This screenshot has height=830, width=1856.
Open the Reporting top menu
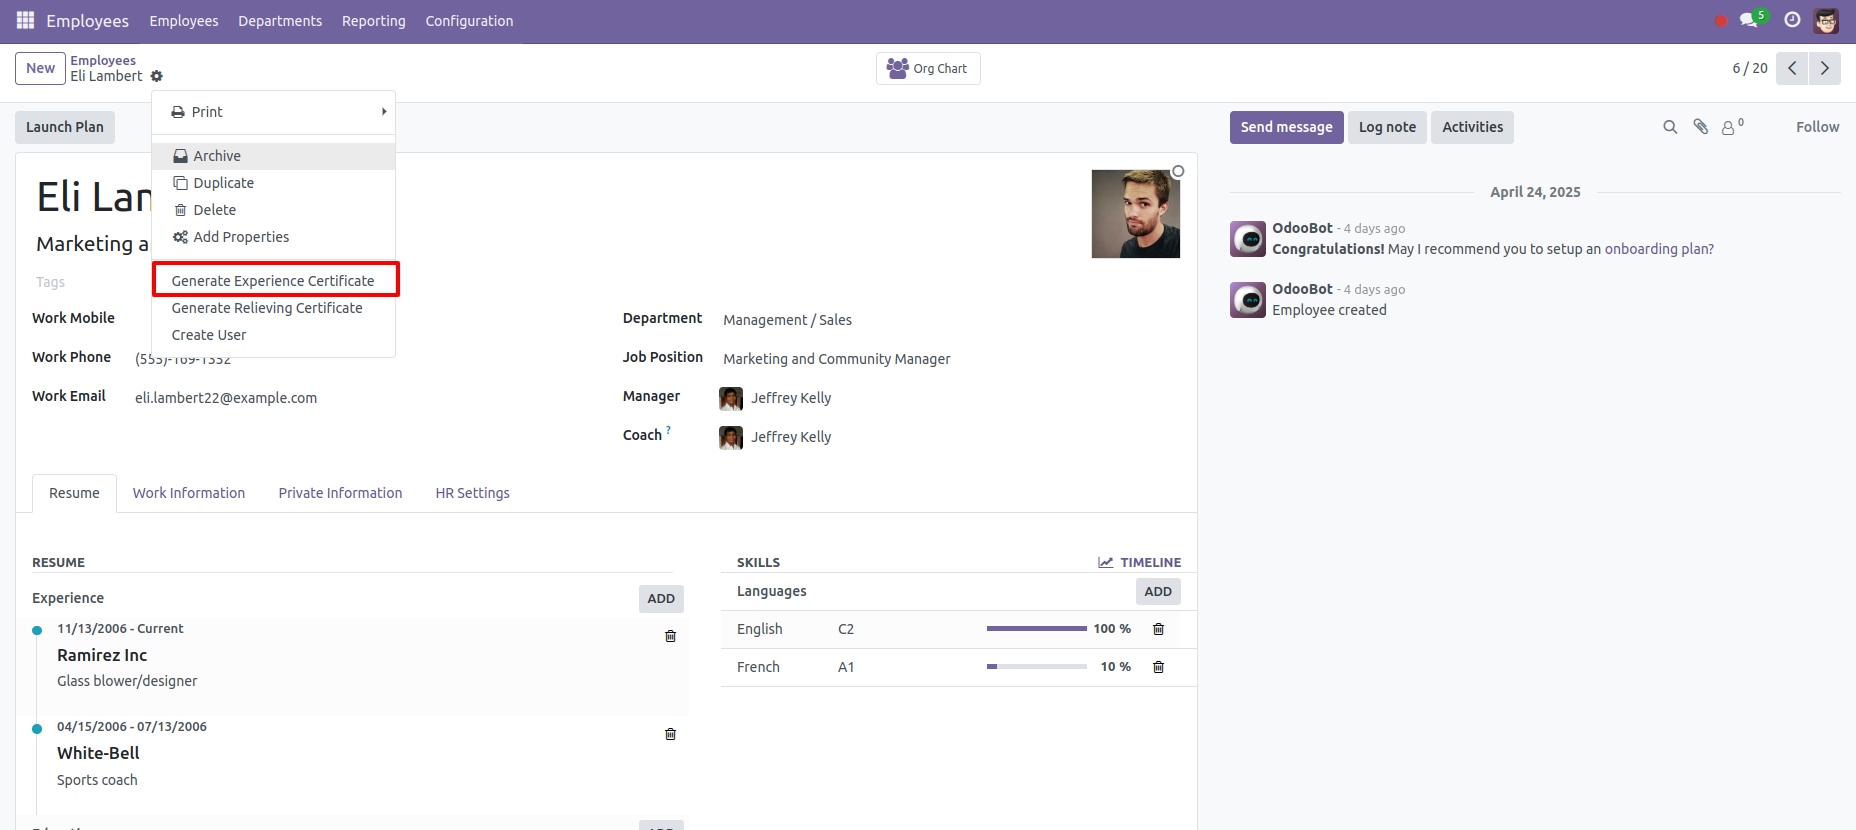pyautogui.click(x=374, y=21)
